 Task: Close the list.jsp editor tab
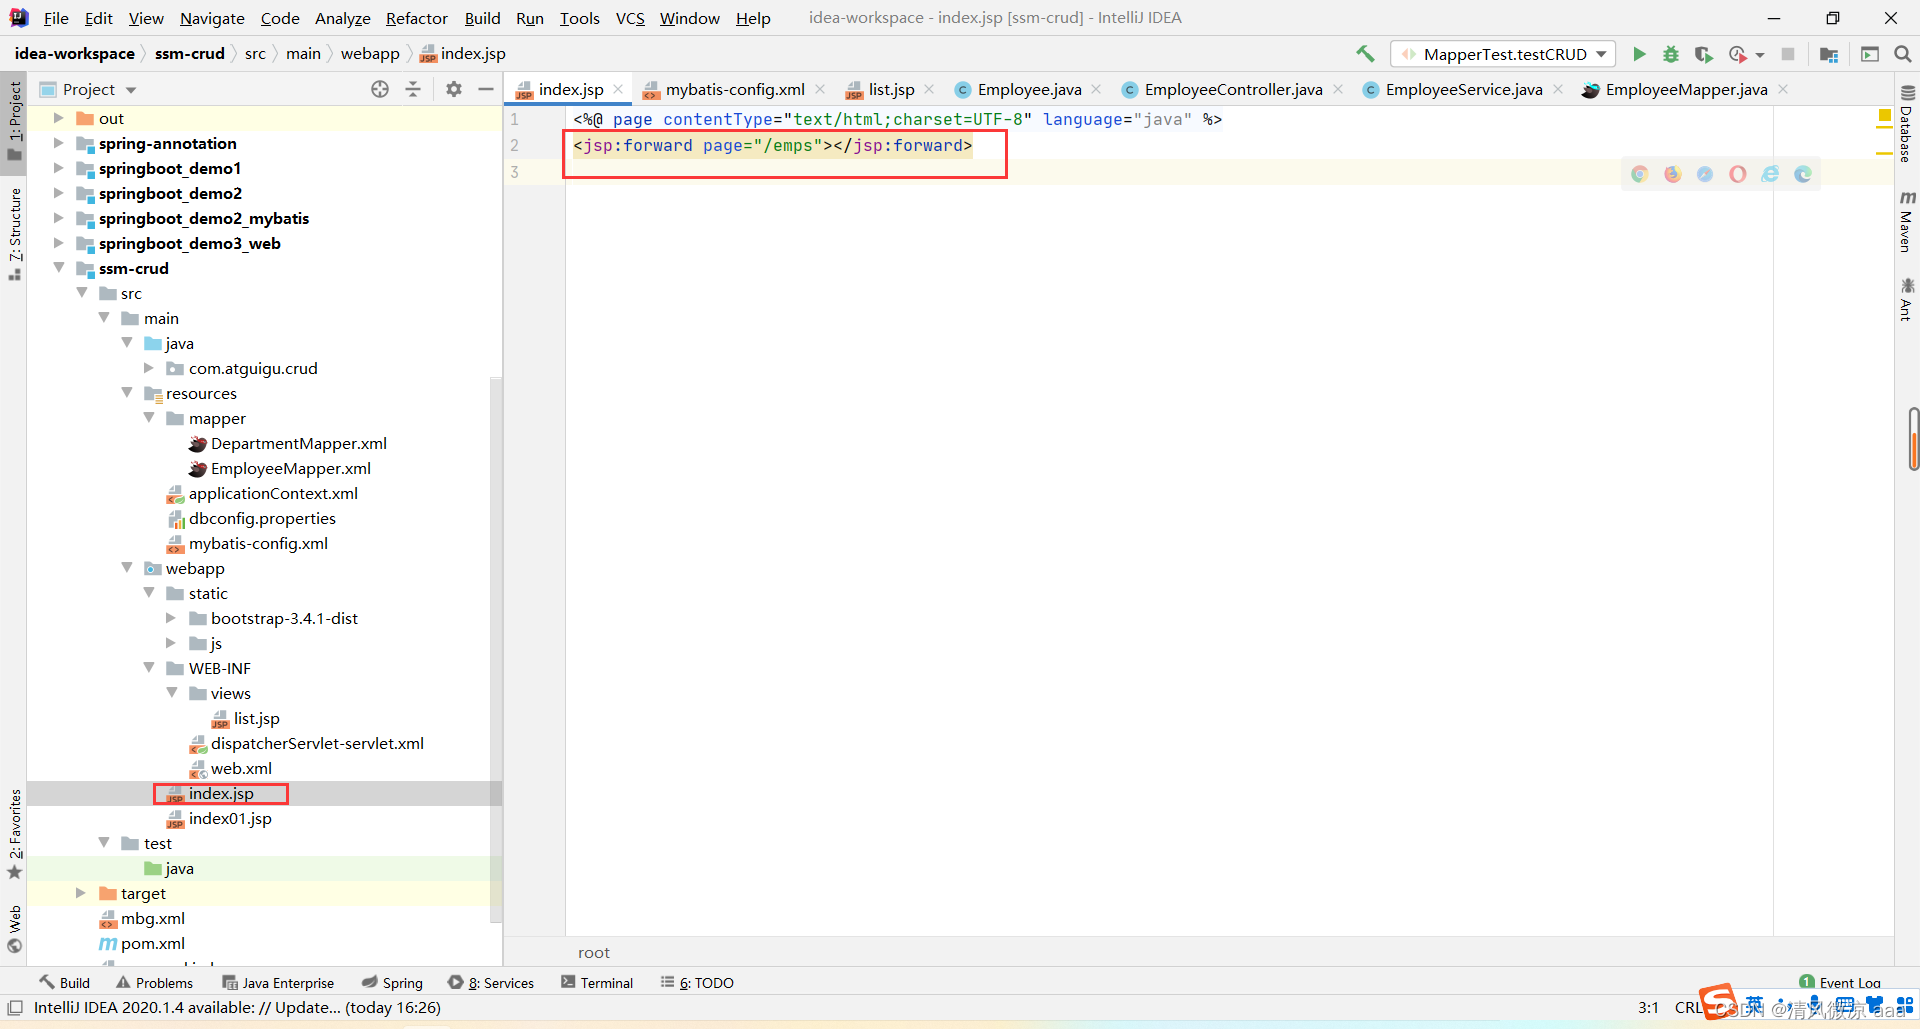click(929, 89)
